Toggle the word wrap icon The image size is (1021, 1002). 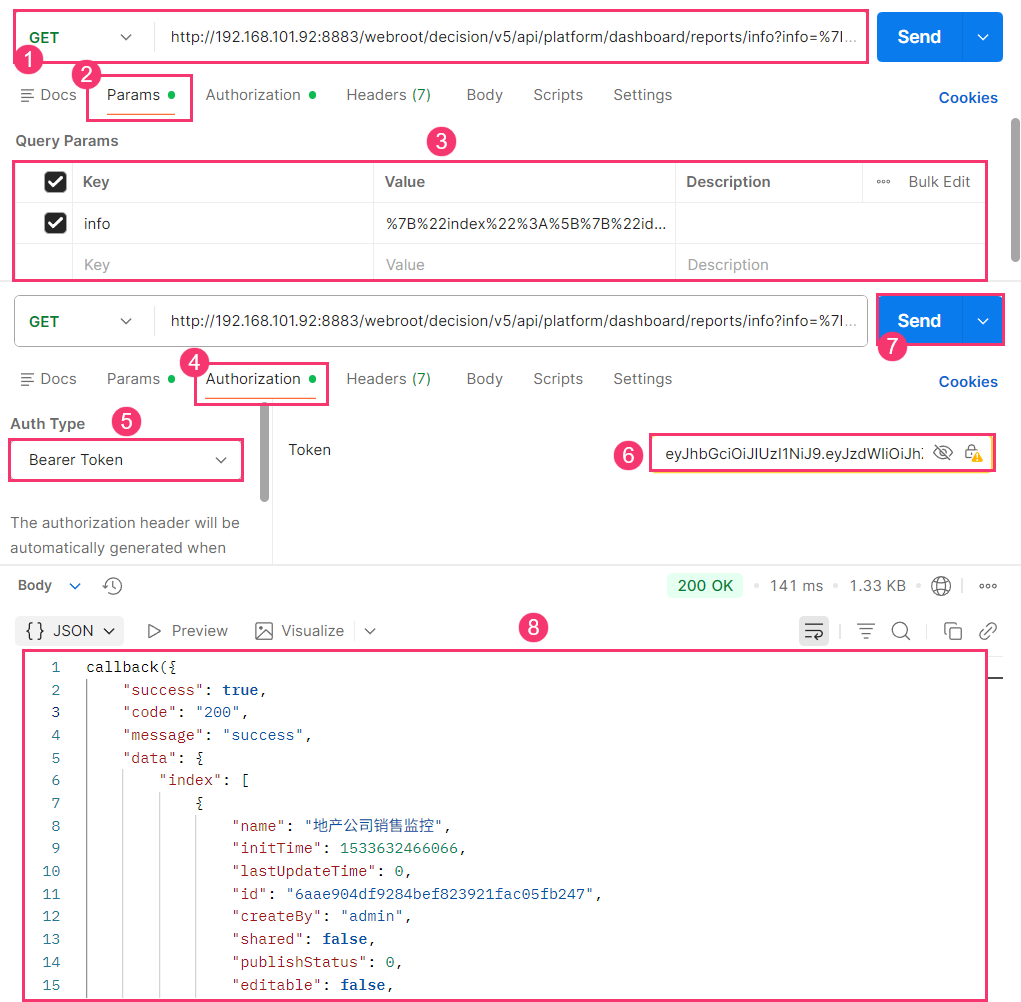(814, 631)
